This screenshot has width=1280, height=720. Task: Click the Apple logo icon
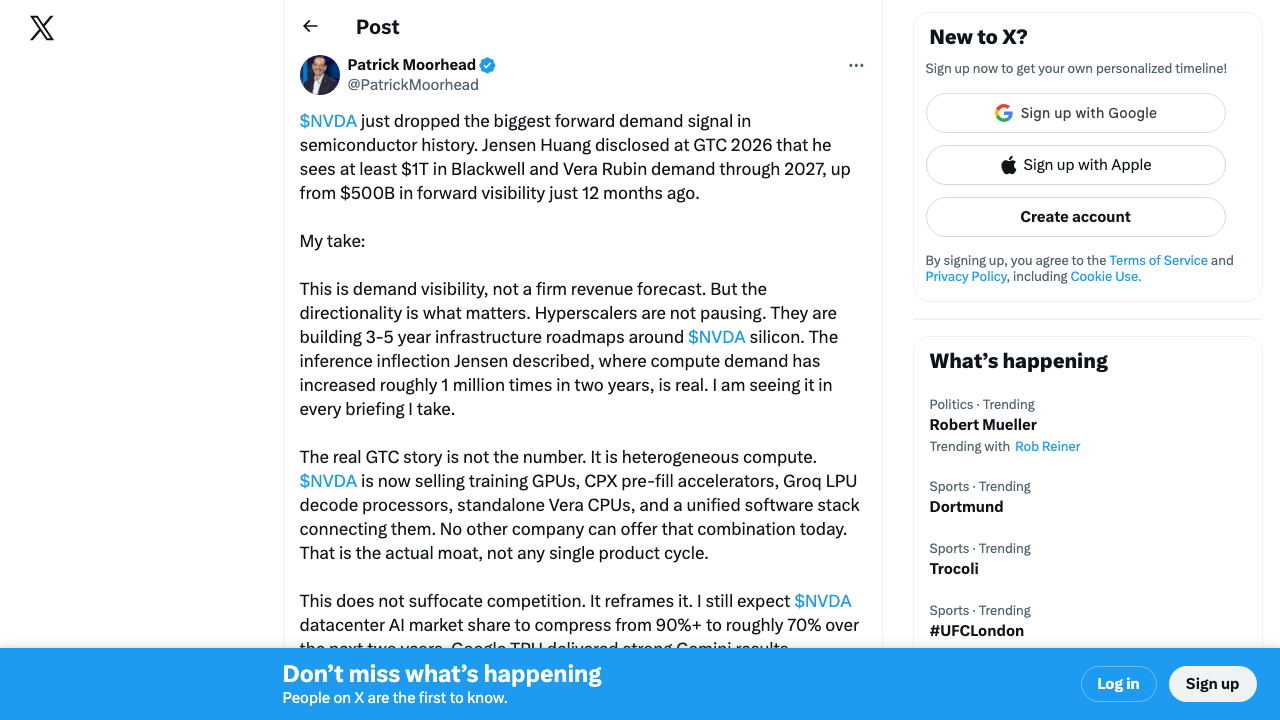pyautogui.click(x=1009, y=165)
